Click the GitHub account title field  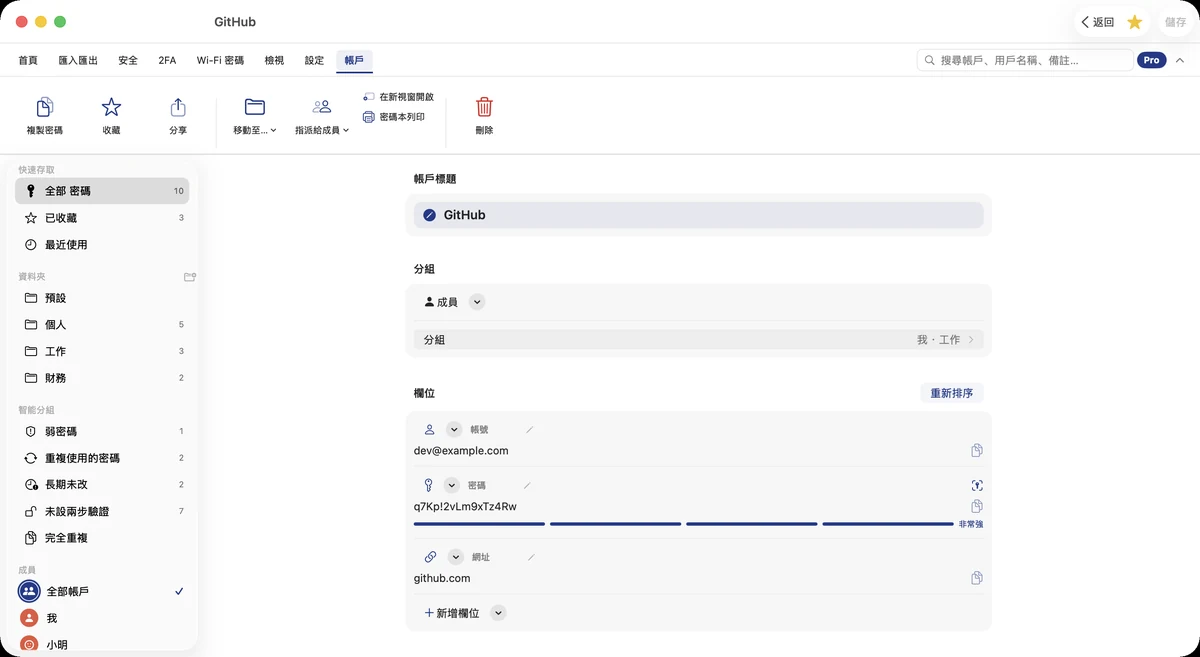pyautogui.click(x=698, y=215)
